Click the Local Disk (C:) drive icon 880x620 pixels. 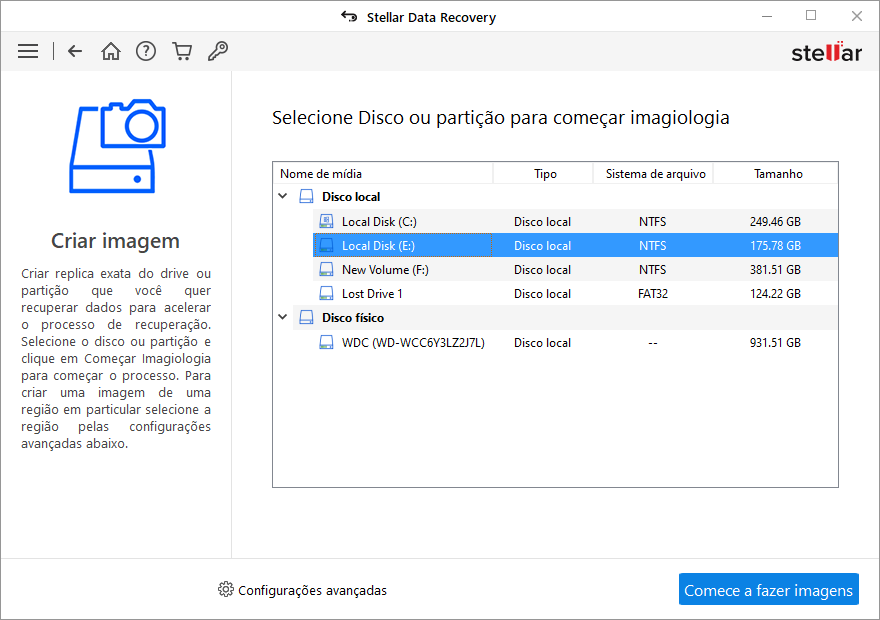[326, 221]
